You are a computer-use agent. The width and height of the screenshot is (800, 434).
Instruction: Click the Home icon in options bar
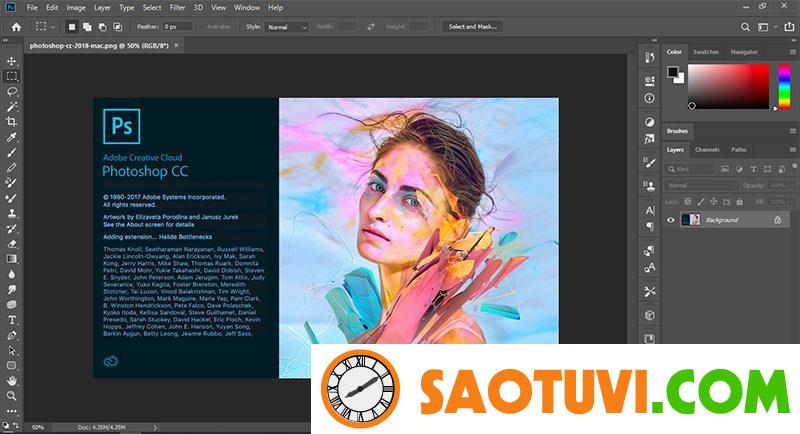pos(16,27)
